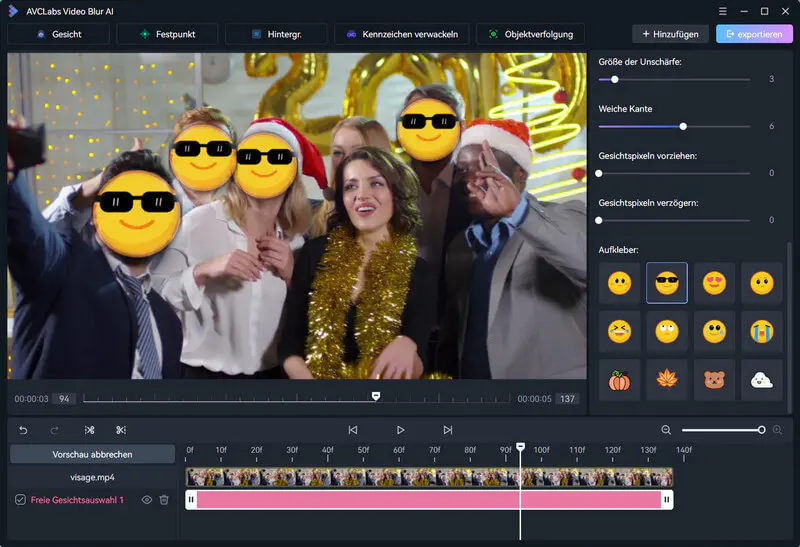This screenshot has width=800, height=547.
Task: Zoom in the timeline
Action: tap(777, 430)
